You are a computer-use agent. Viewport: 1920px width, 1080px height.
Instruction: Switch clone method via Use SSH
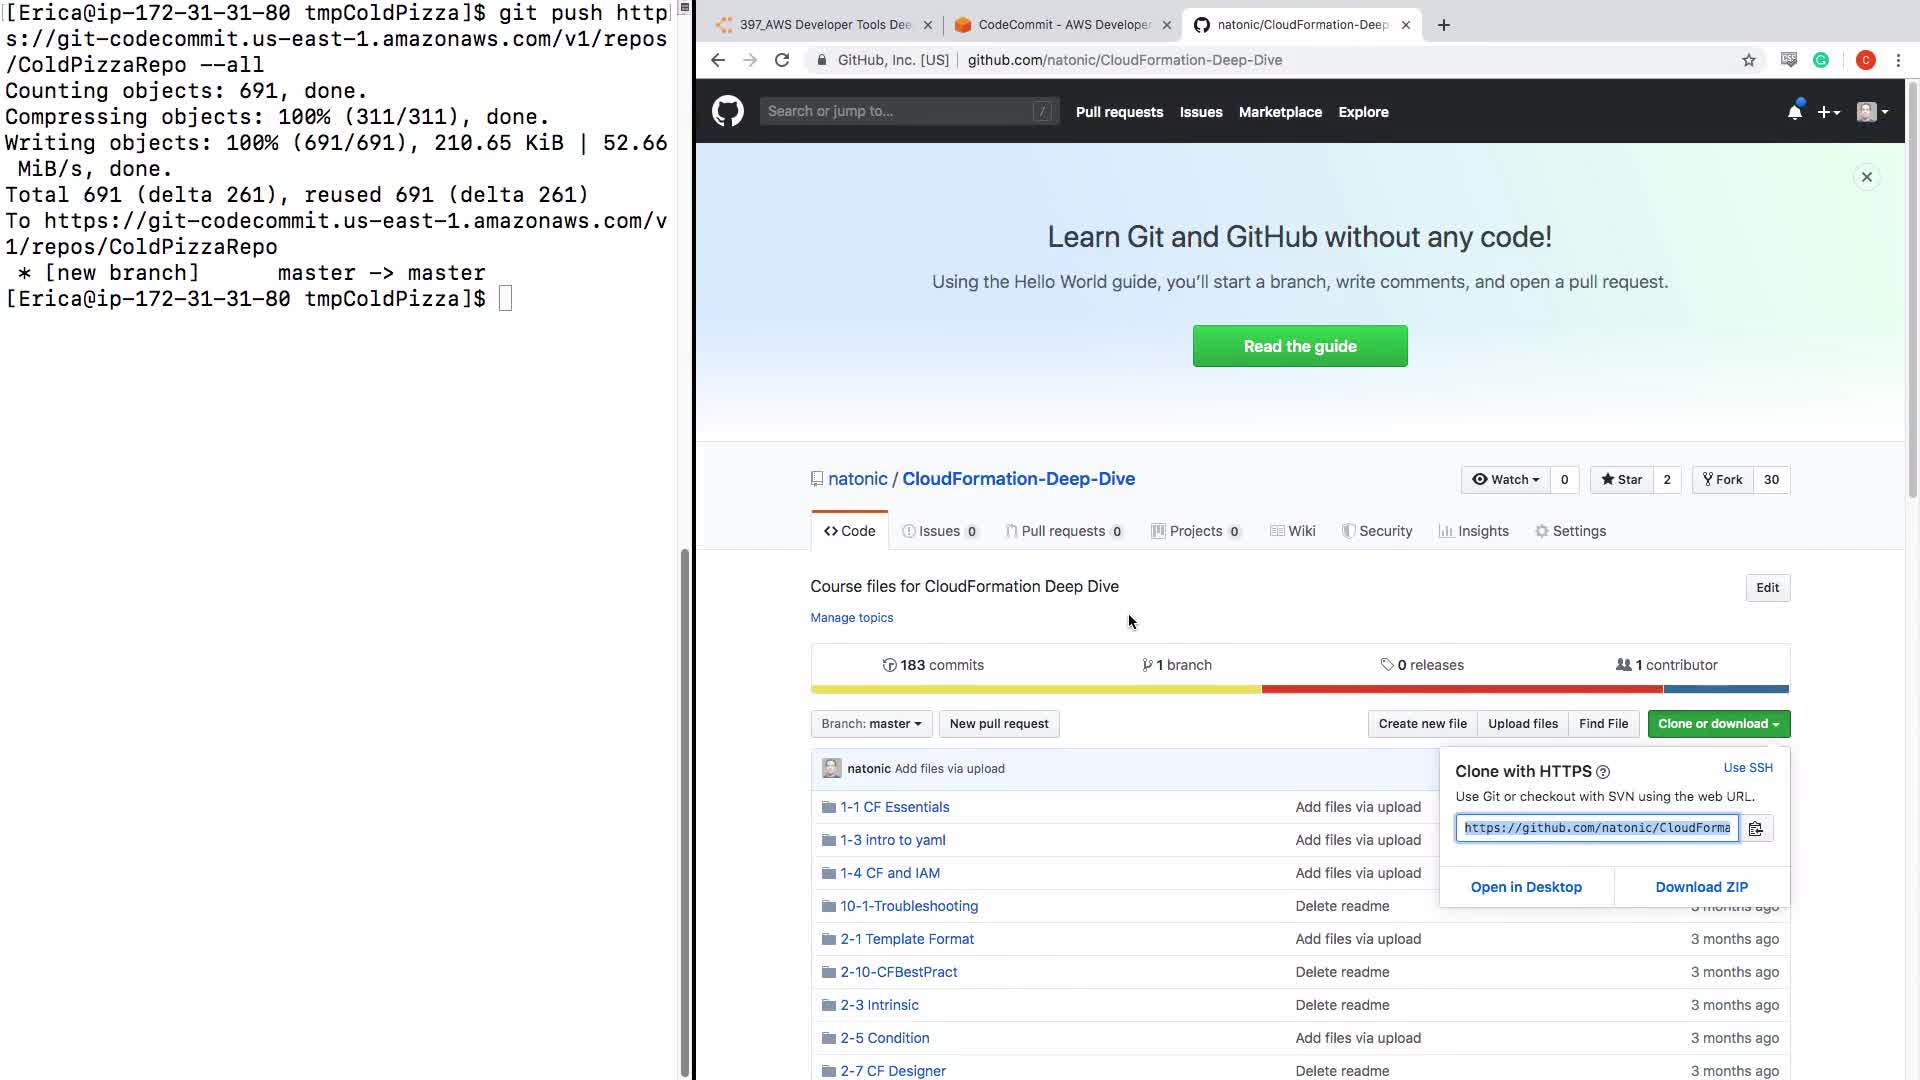pyautogui.click(x=1747, y=768)
